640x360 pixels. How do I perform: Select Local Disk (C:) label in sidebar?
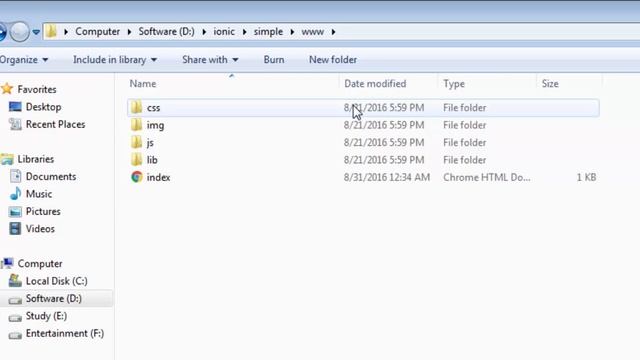[x=57, y=281]
